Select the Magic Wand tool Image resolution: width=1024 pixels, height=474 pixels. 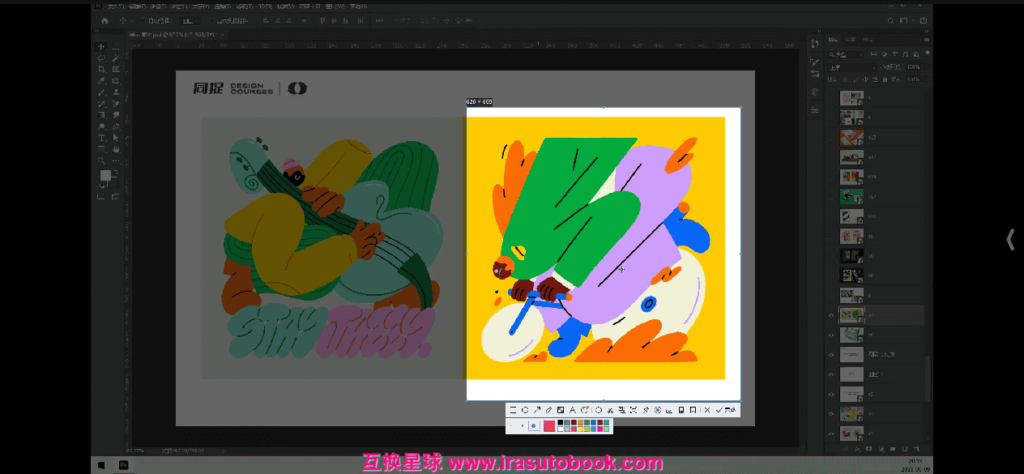tap(116, 58)
